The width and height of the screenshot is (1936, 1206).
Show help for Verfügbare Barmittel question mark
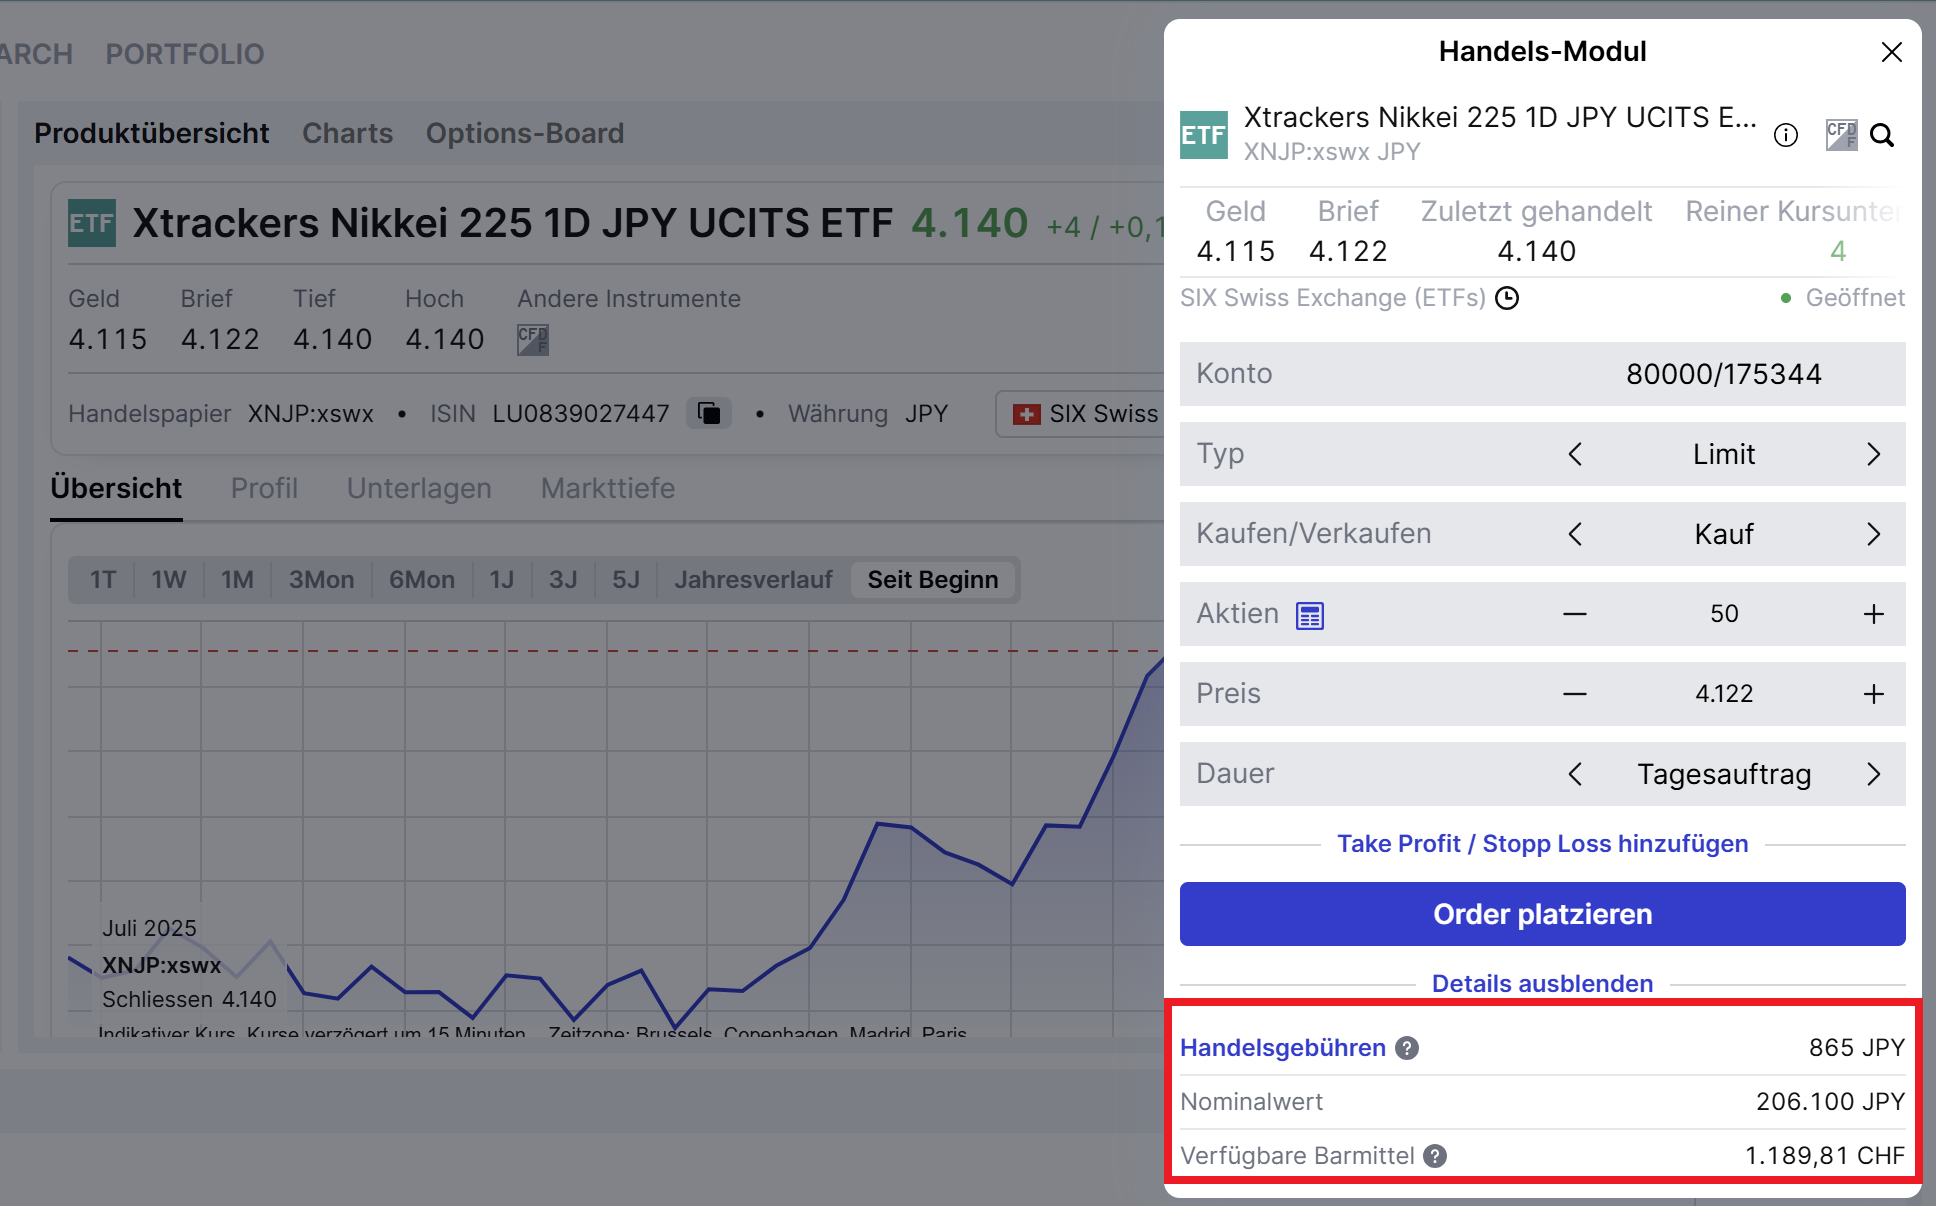click(x=1435, y=1156)
